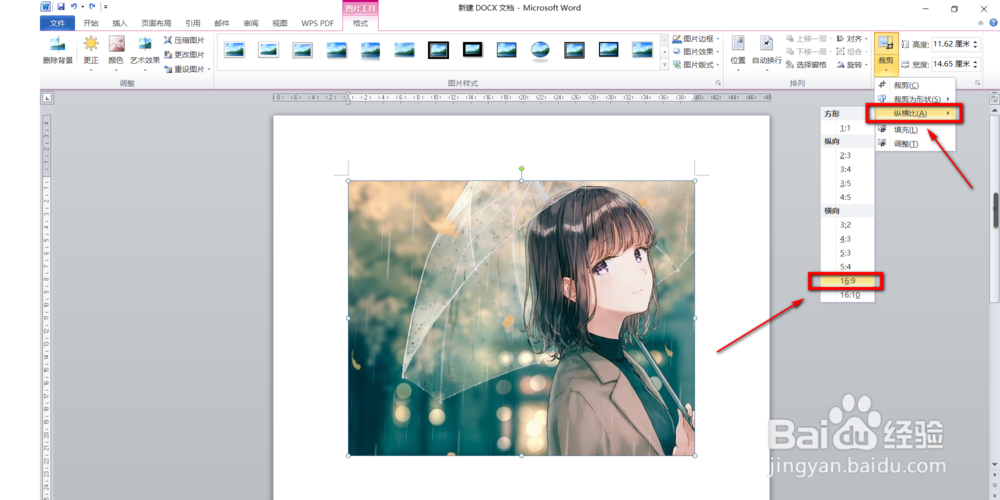Select the 3:2 landscape ratio
This screenshot has width=1000, height=500.
pyautogui.click(x=847, y=224)
